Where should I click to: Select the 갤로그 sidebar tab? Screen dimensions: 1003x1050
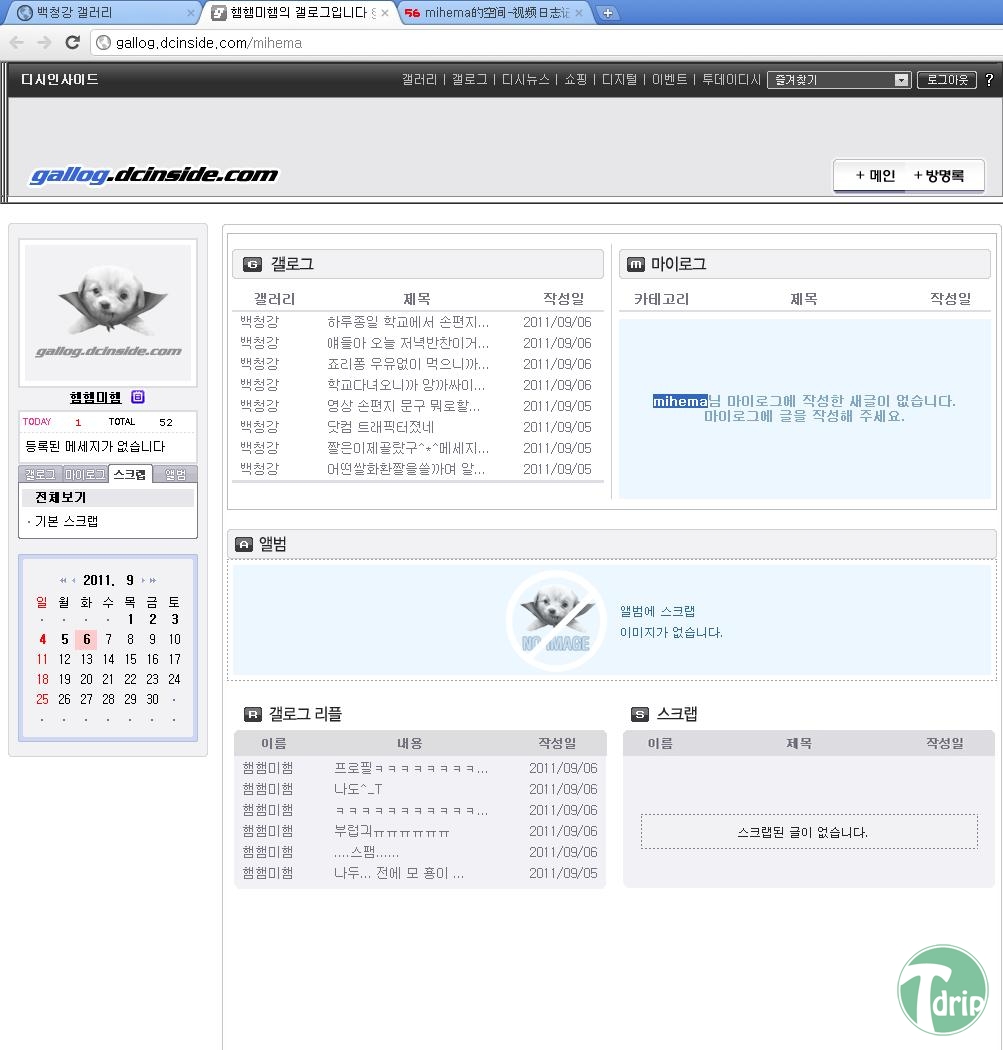click(40, 475)
